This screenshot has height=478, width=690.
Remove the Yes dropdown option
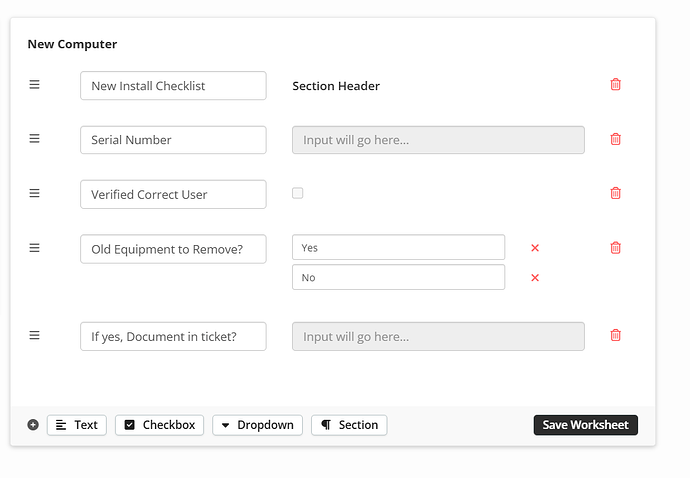click(x=535, y=248)
